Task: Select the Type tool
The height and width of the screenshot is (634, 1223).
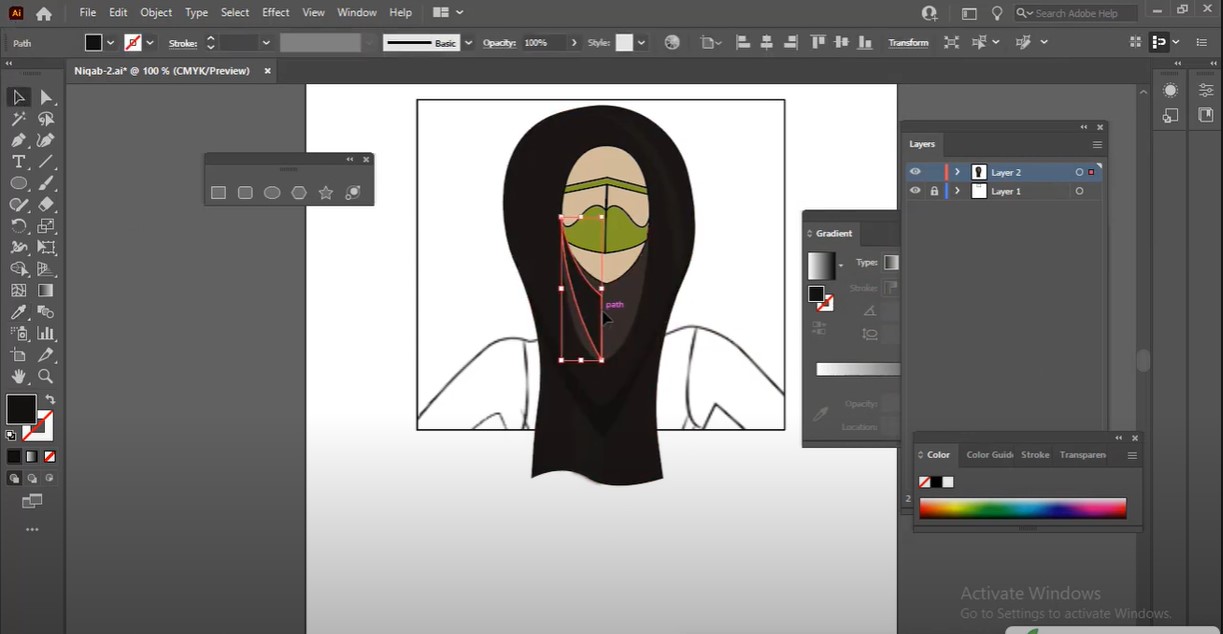Action: point(18,162)
